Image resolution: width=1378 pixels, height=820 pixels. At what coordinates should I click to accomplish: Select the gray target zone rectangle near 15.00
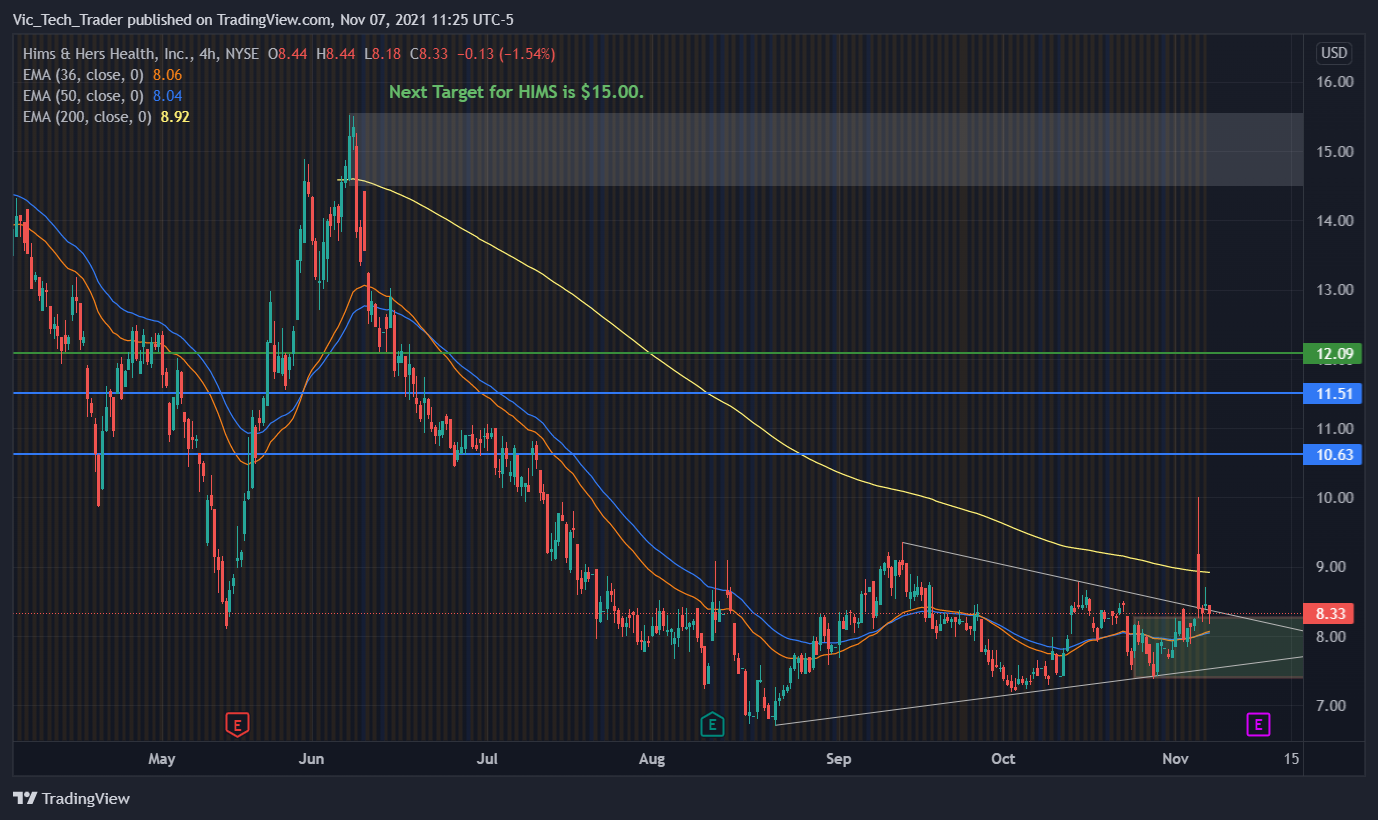coord(827,149)
